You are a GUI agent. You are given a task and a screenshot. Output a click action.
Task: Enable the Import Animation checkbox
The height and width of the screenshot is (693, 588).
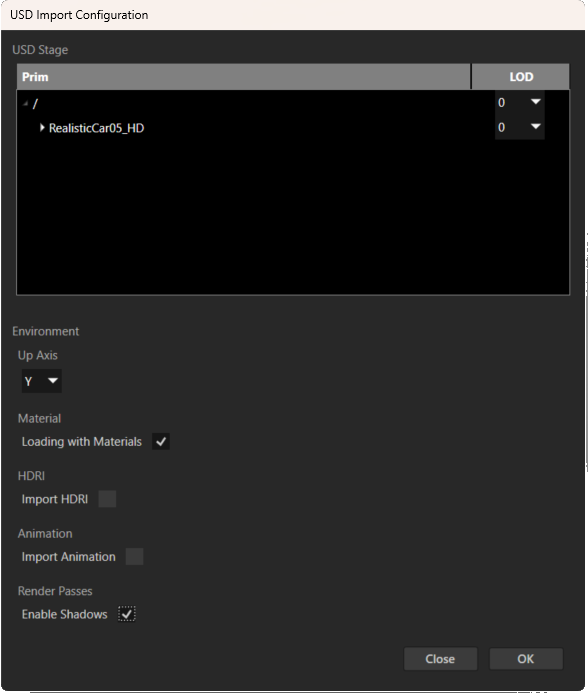(x=134, y=556)
